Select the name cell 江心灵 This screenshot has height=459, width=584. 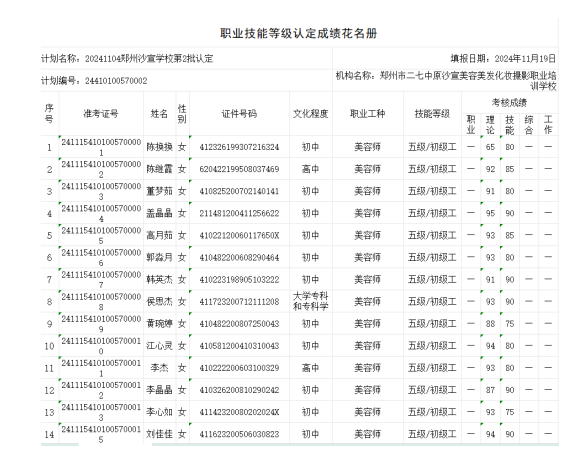159,346
